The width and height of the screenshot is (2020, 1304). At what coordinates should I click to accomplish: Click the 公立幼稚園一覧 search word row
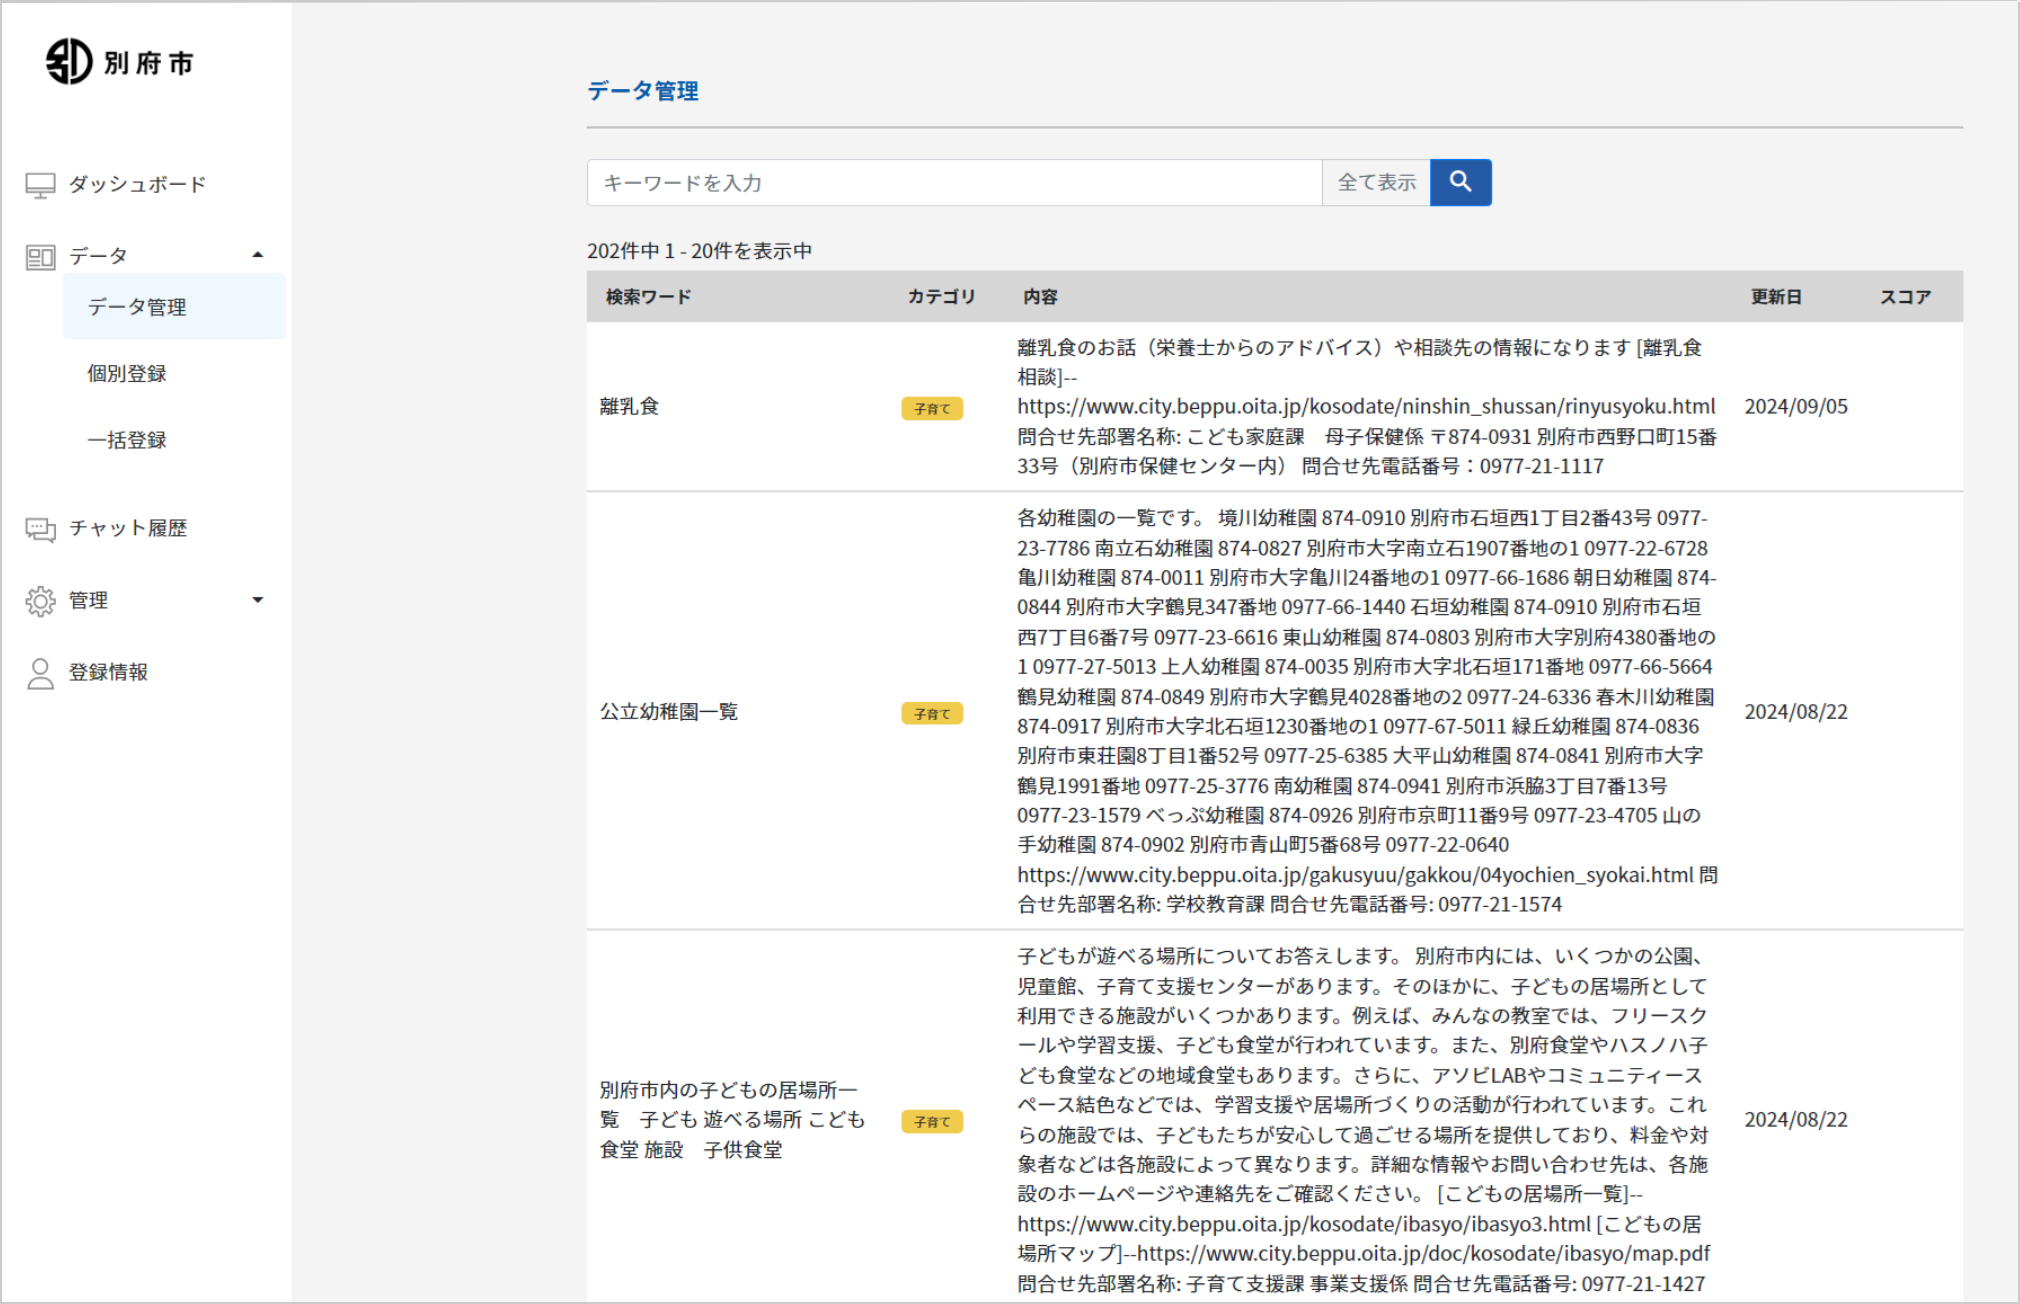pyautogui.click(x=668, y=712)
